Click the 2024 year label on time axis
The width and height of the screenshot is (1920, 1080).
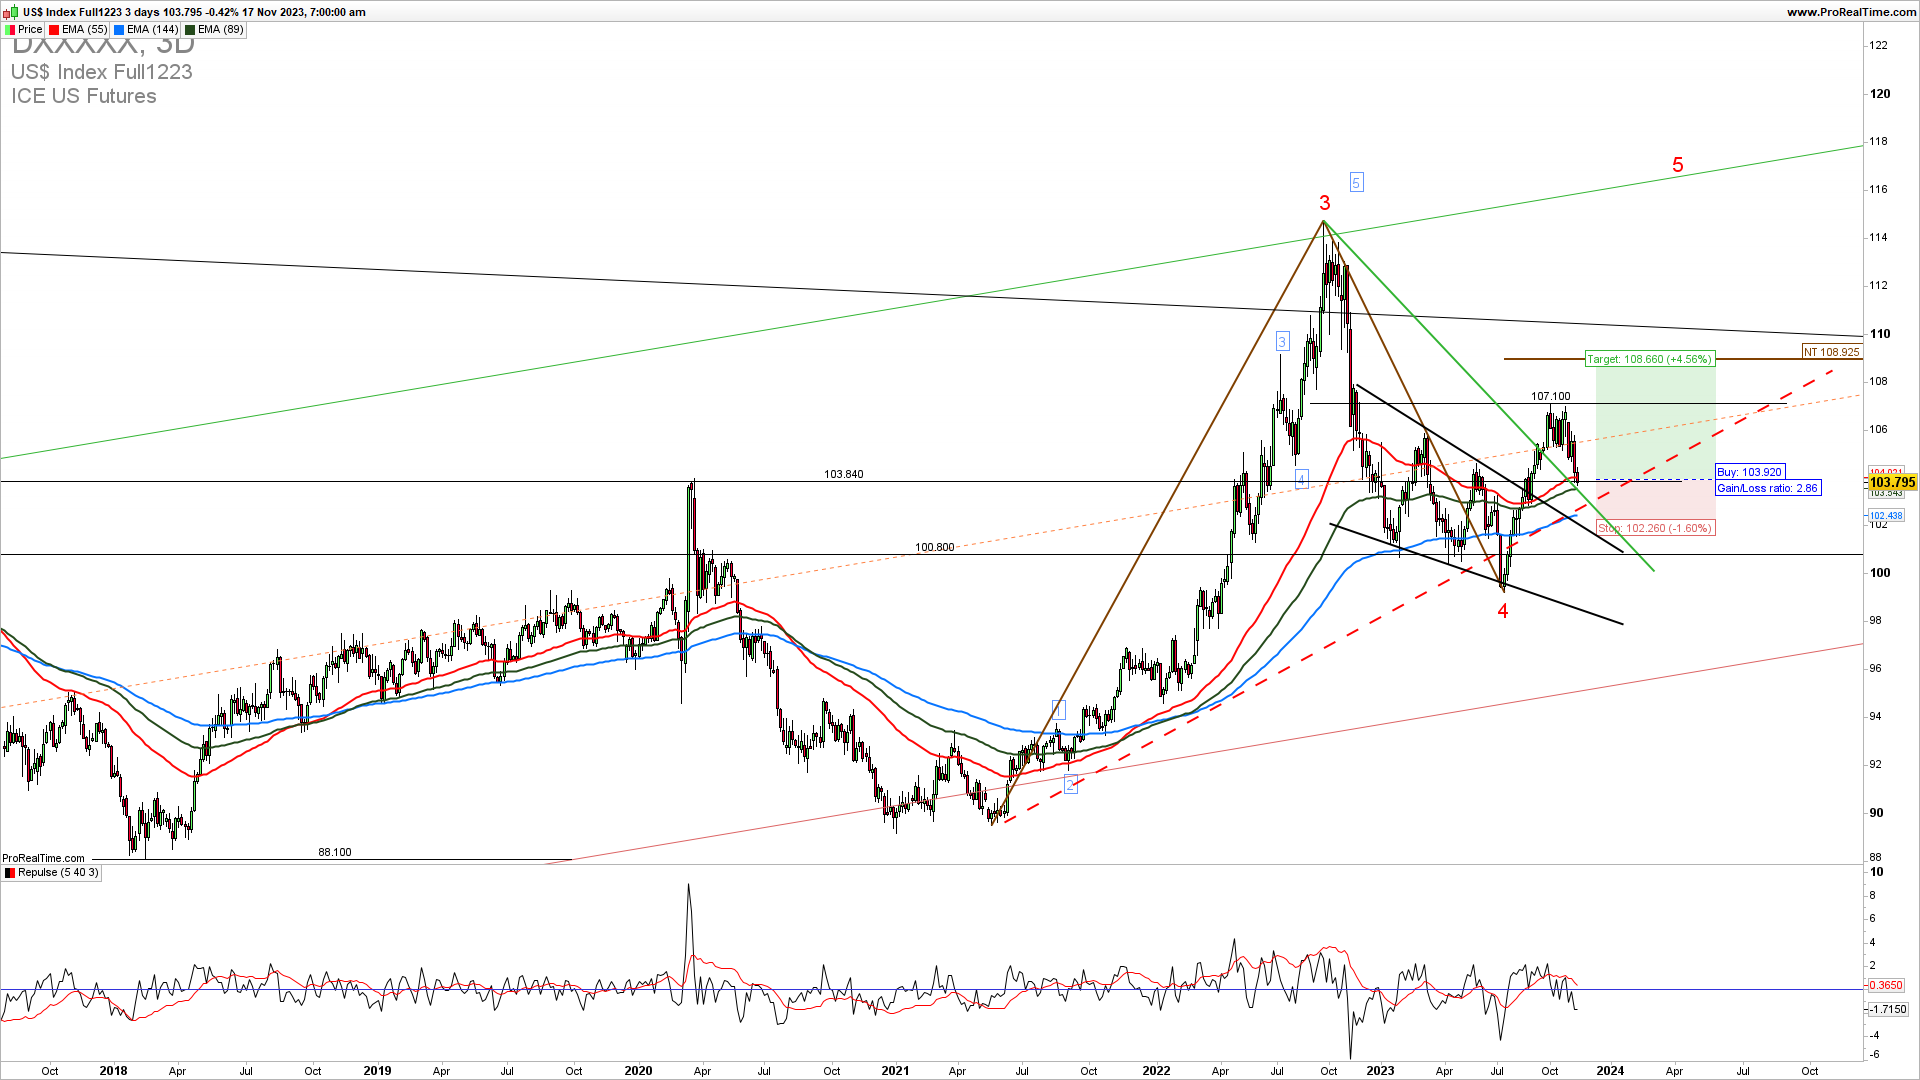1610,1071
